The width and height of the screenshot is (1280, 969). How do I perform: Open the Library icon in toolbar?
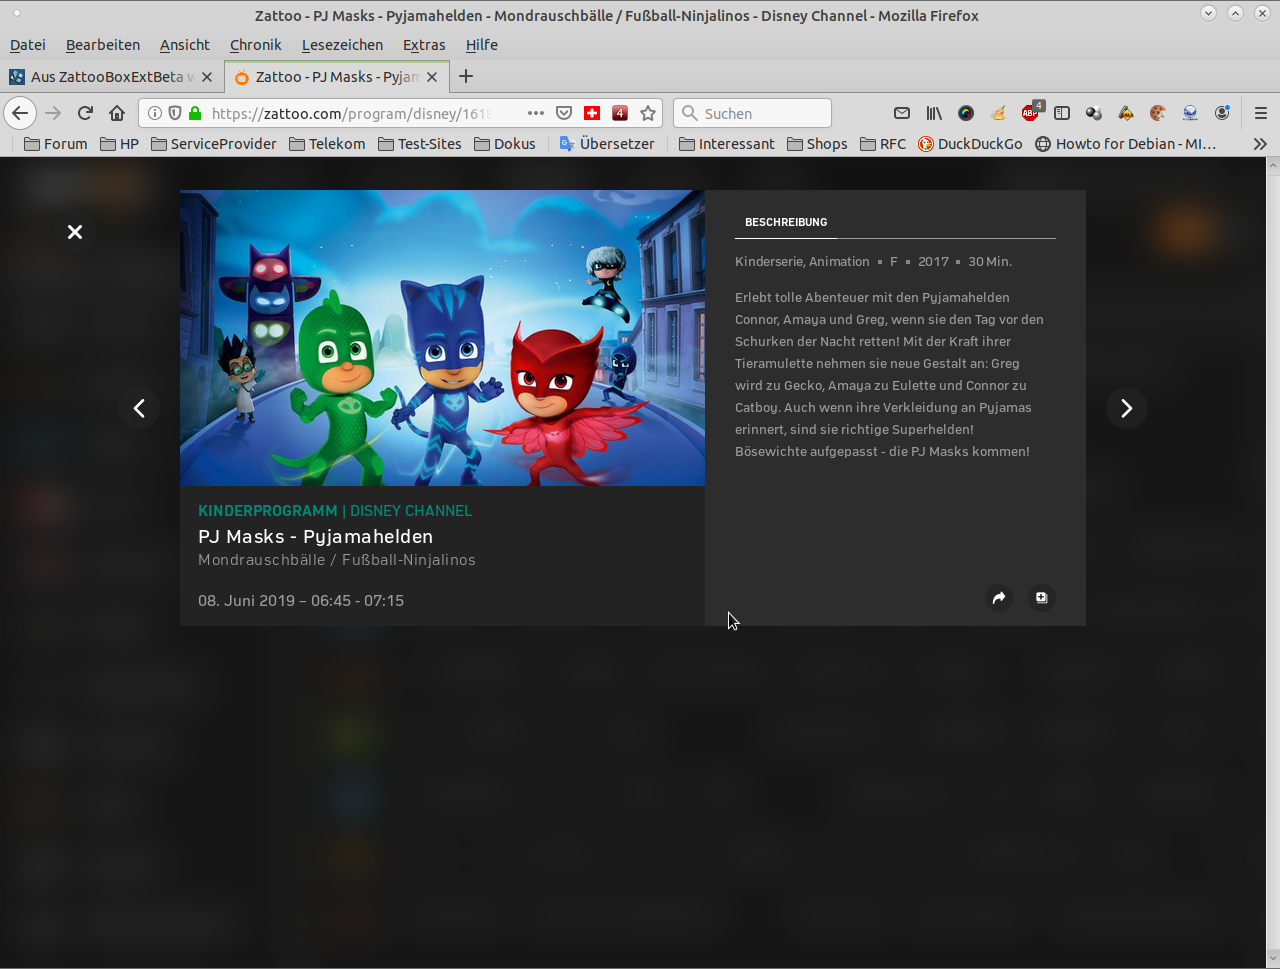coord(934,113)
